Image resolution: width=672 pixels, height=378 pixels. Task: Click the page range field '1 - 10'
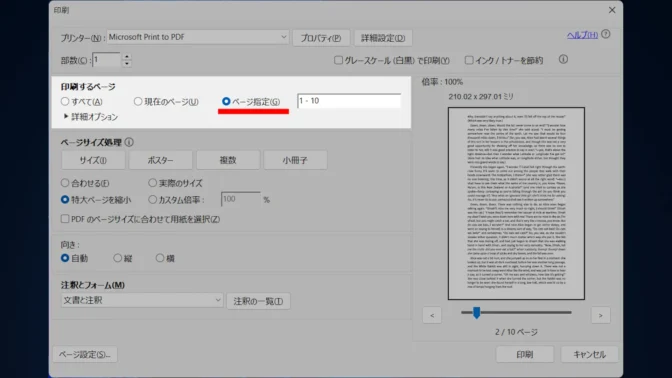point(349,101)
